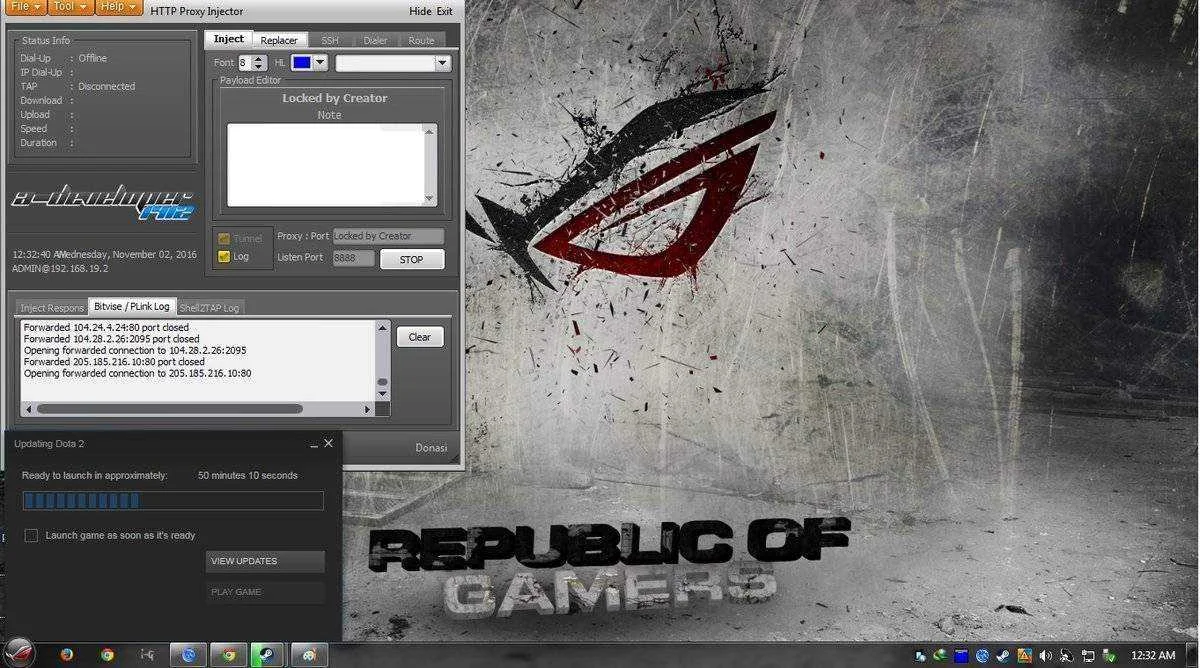Click the greyed PLAY GAME button
Viewport: 1200px width, 668px height.
pyautogui.click(x=265, y=592)
